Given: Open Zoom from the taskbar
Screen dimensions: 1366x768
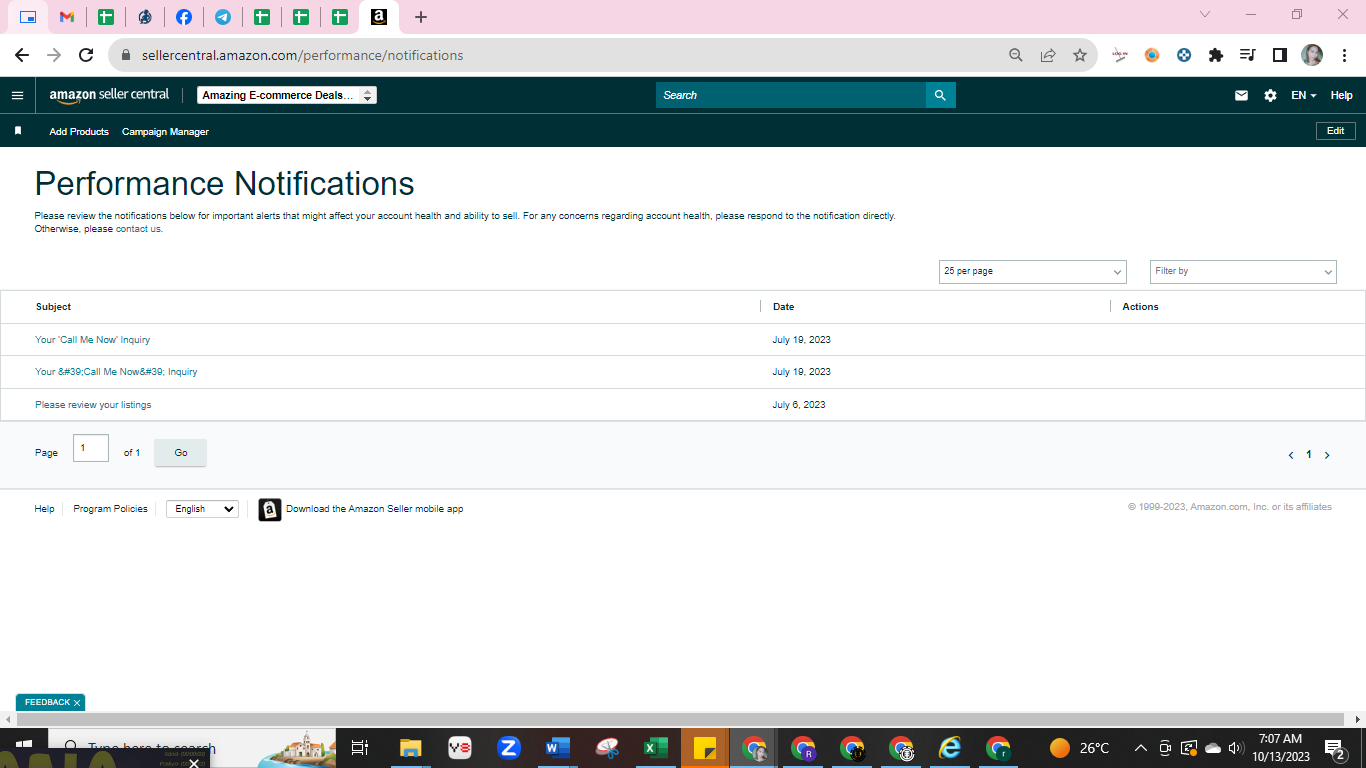Looking at the screenshot, I should tap(509, 748).
